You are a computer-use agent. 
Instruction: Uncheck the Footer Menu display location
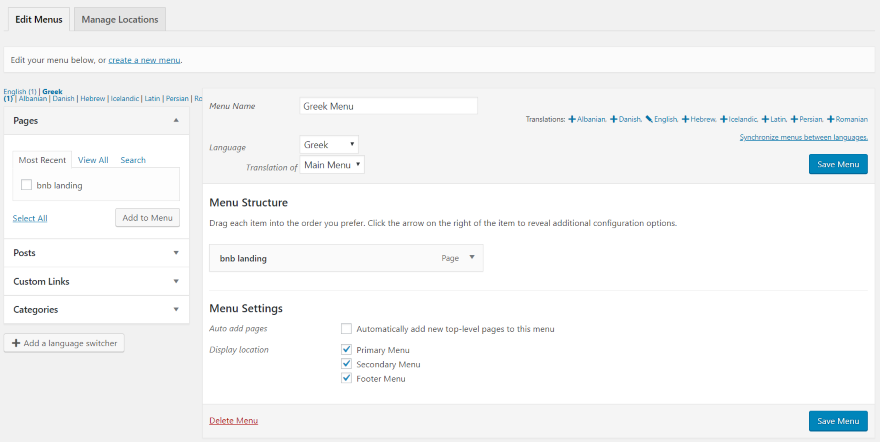click(x=346, y=379)
